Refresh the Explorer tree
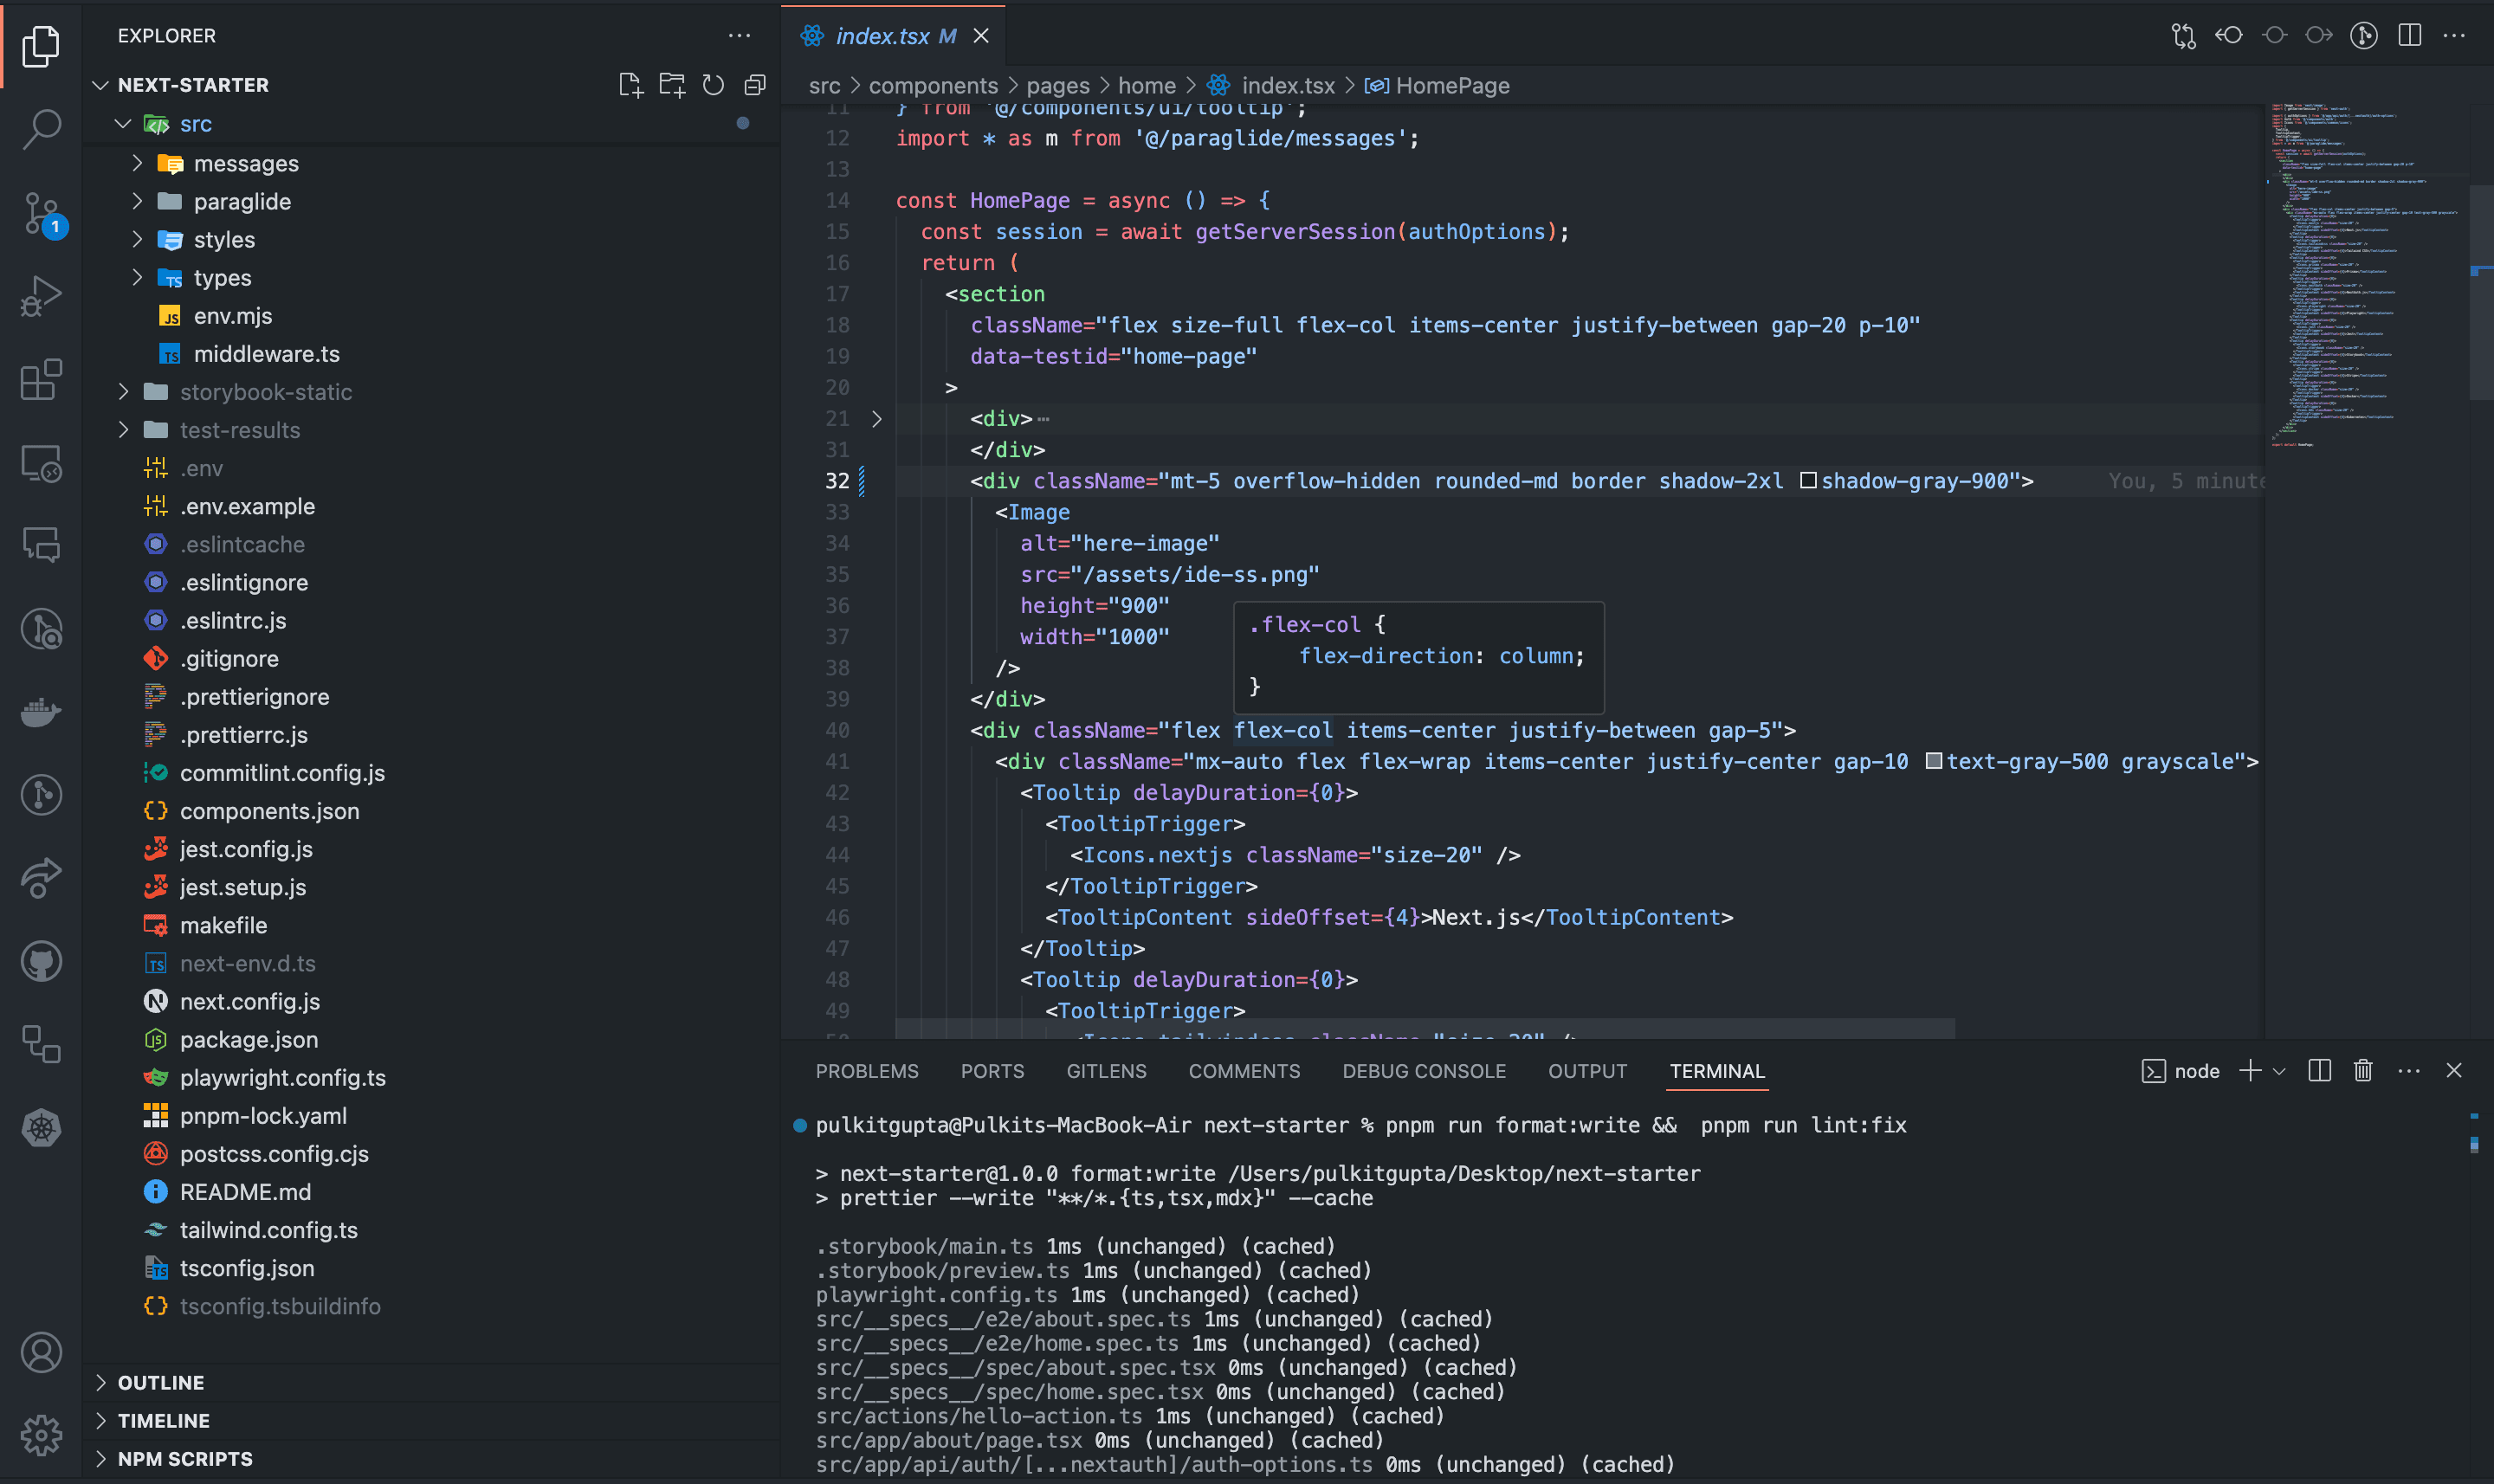The image size is (2494, 1484). (x=713, y=85)
